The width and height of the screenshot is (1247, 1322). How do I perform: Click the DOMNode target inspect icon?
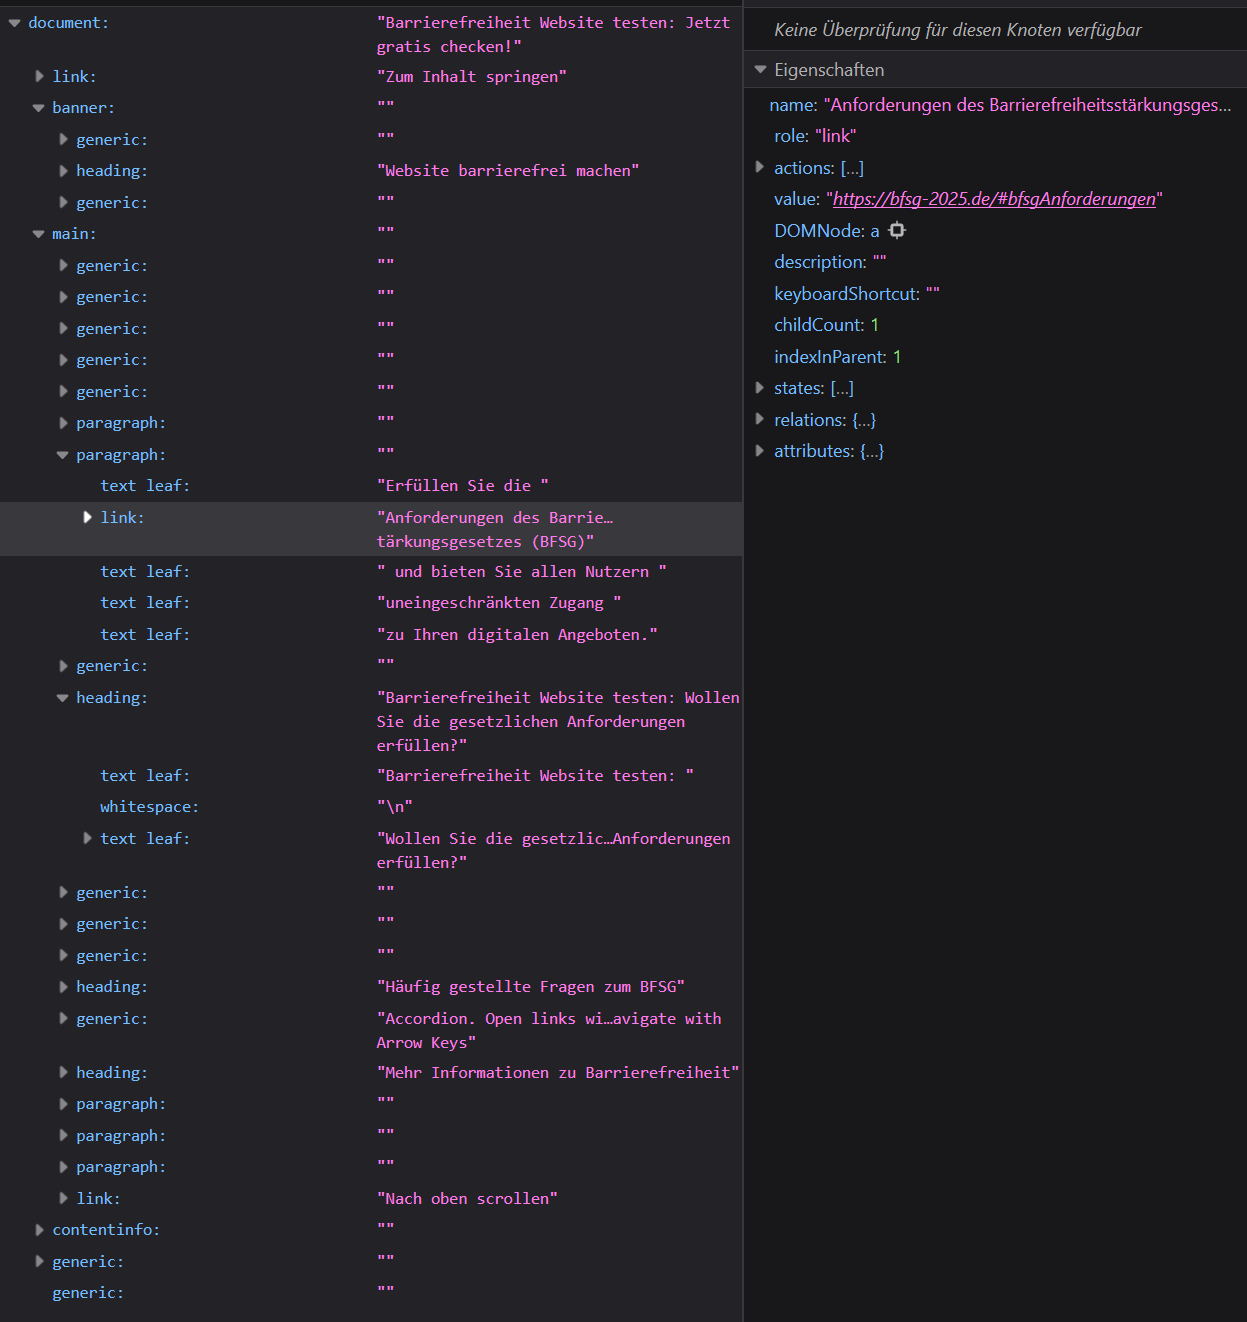(x=897, y=230)
